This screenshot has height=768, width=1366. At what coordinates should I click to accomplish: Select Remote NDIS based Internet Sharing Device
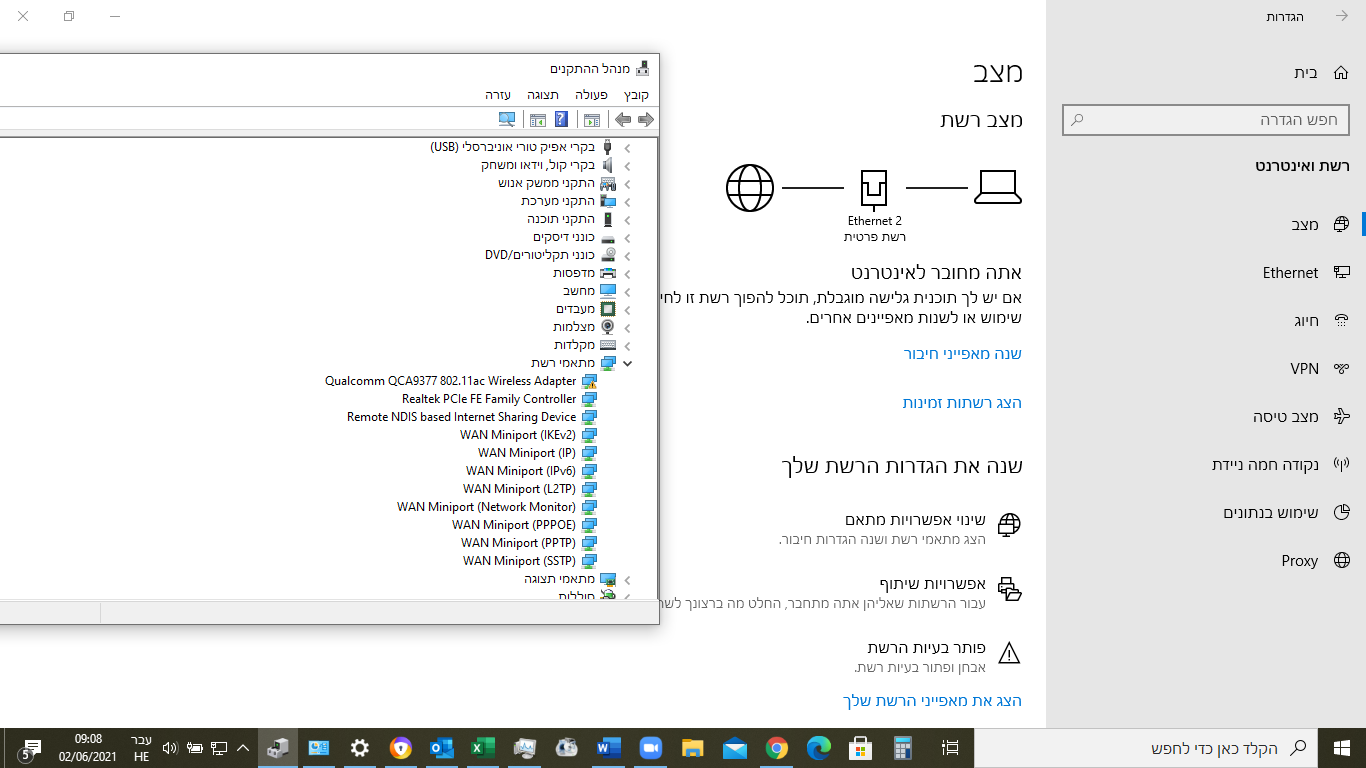point(462,417)
